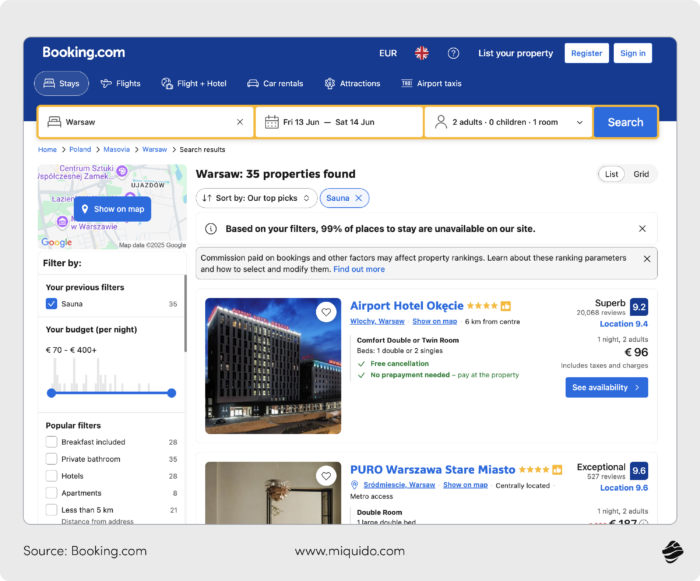Check the Less than 5 km filter
This screenshot has height=581, width=700.
click(x=51, y=510)
